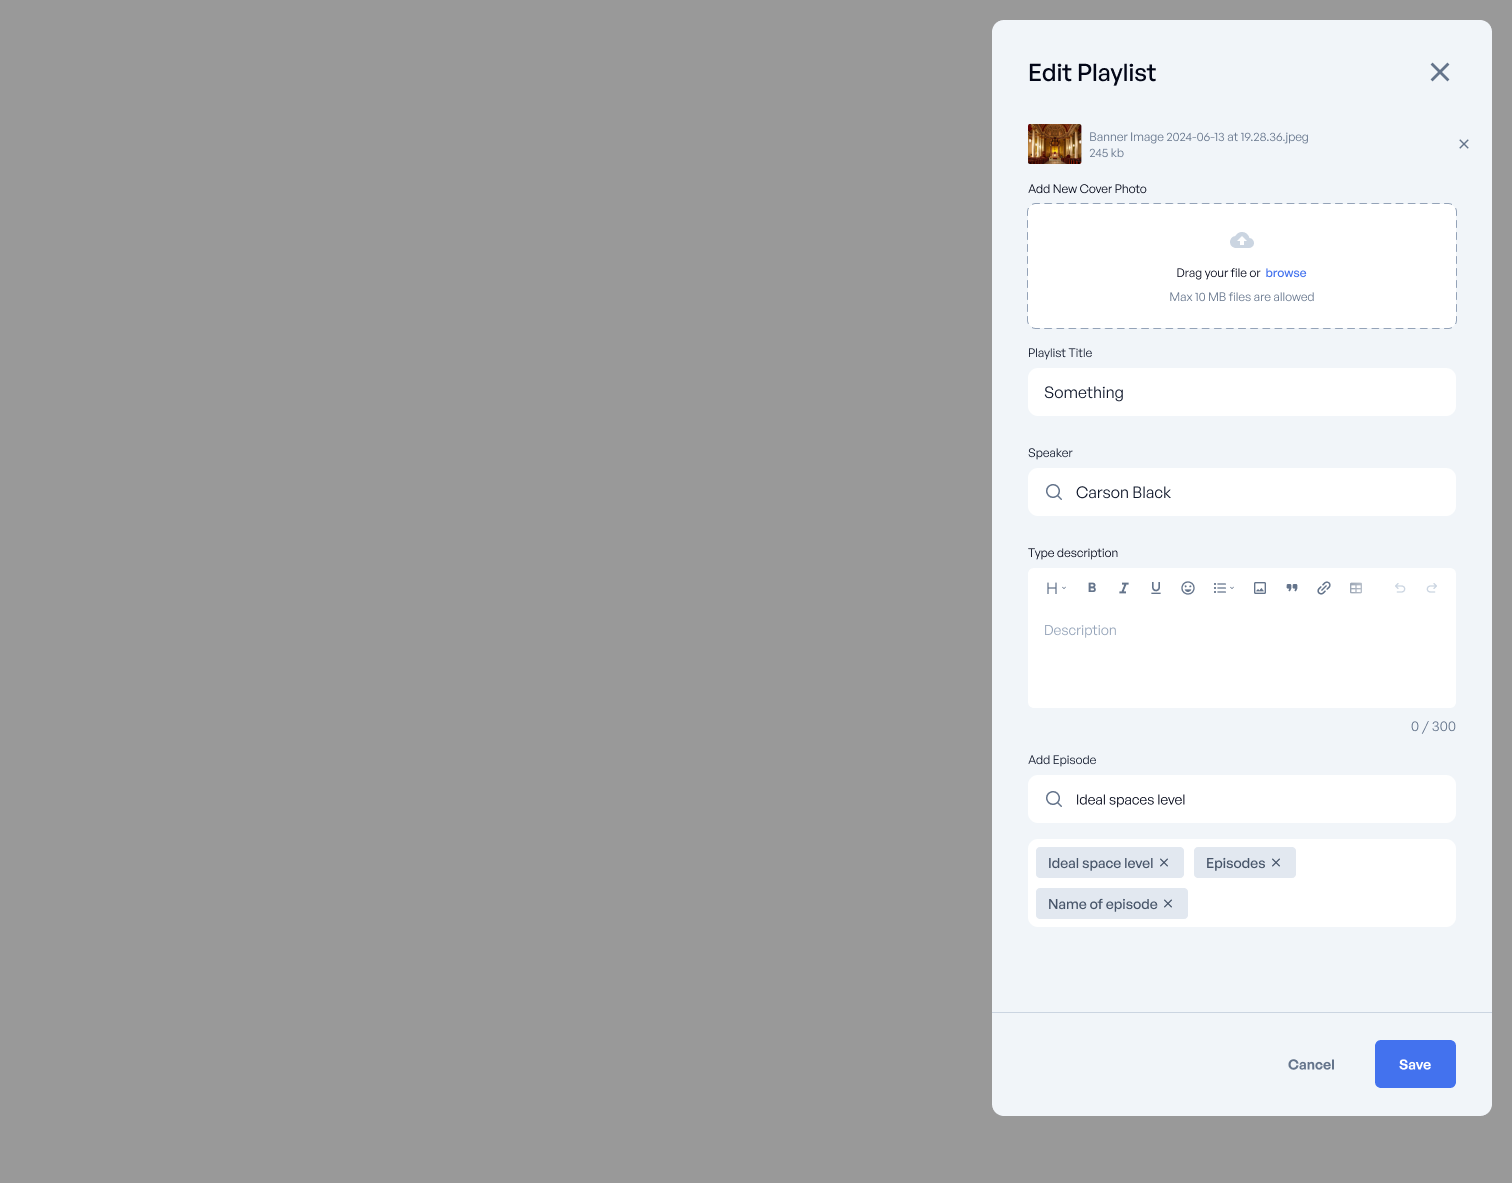Screen dimensions: 1512x1183
Task: Delete the 'Name of episode' tag
Action: (1168, 904)
